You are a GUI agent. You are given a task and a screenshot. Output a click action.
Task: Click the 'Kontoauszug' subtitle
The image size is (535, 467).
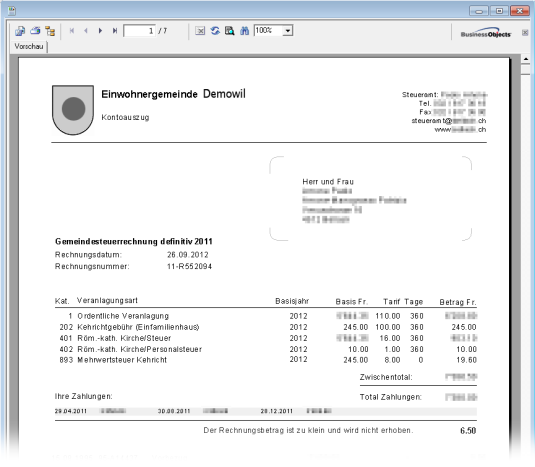tap(125, 117)
